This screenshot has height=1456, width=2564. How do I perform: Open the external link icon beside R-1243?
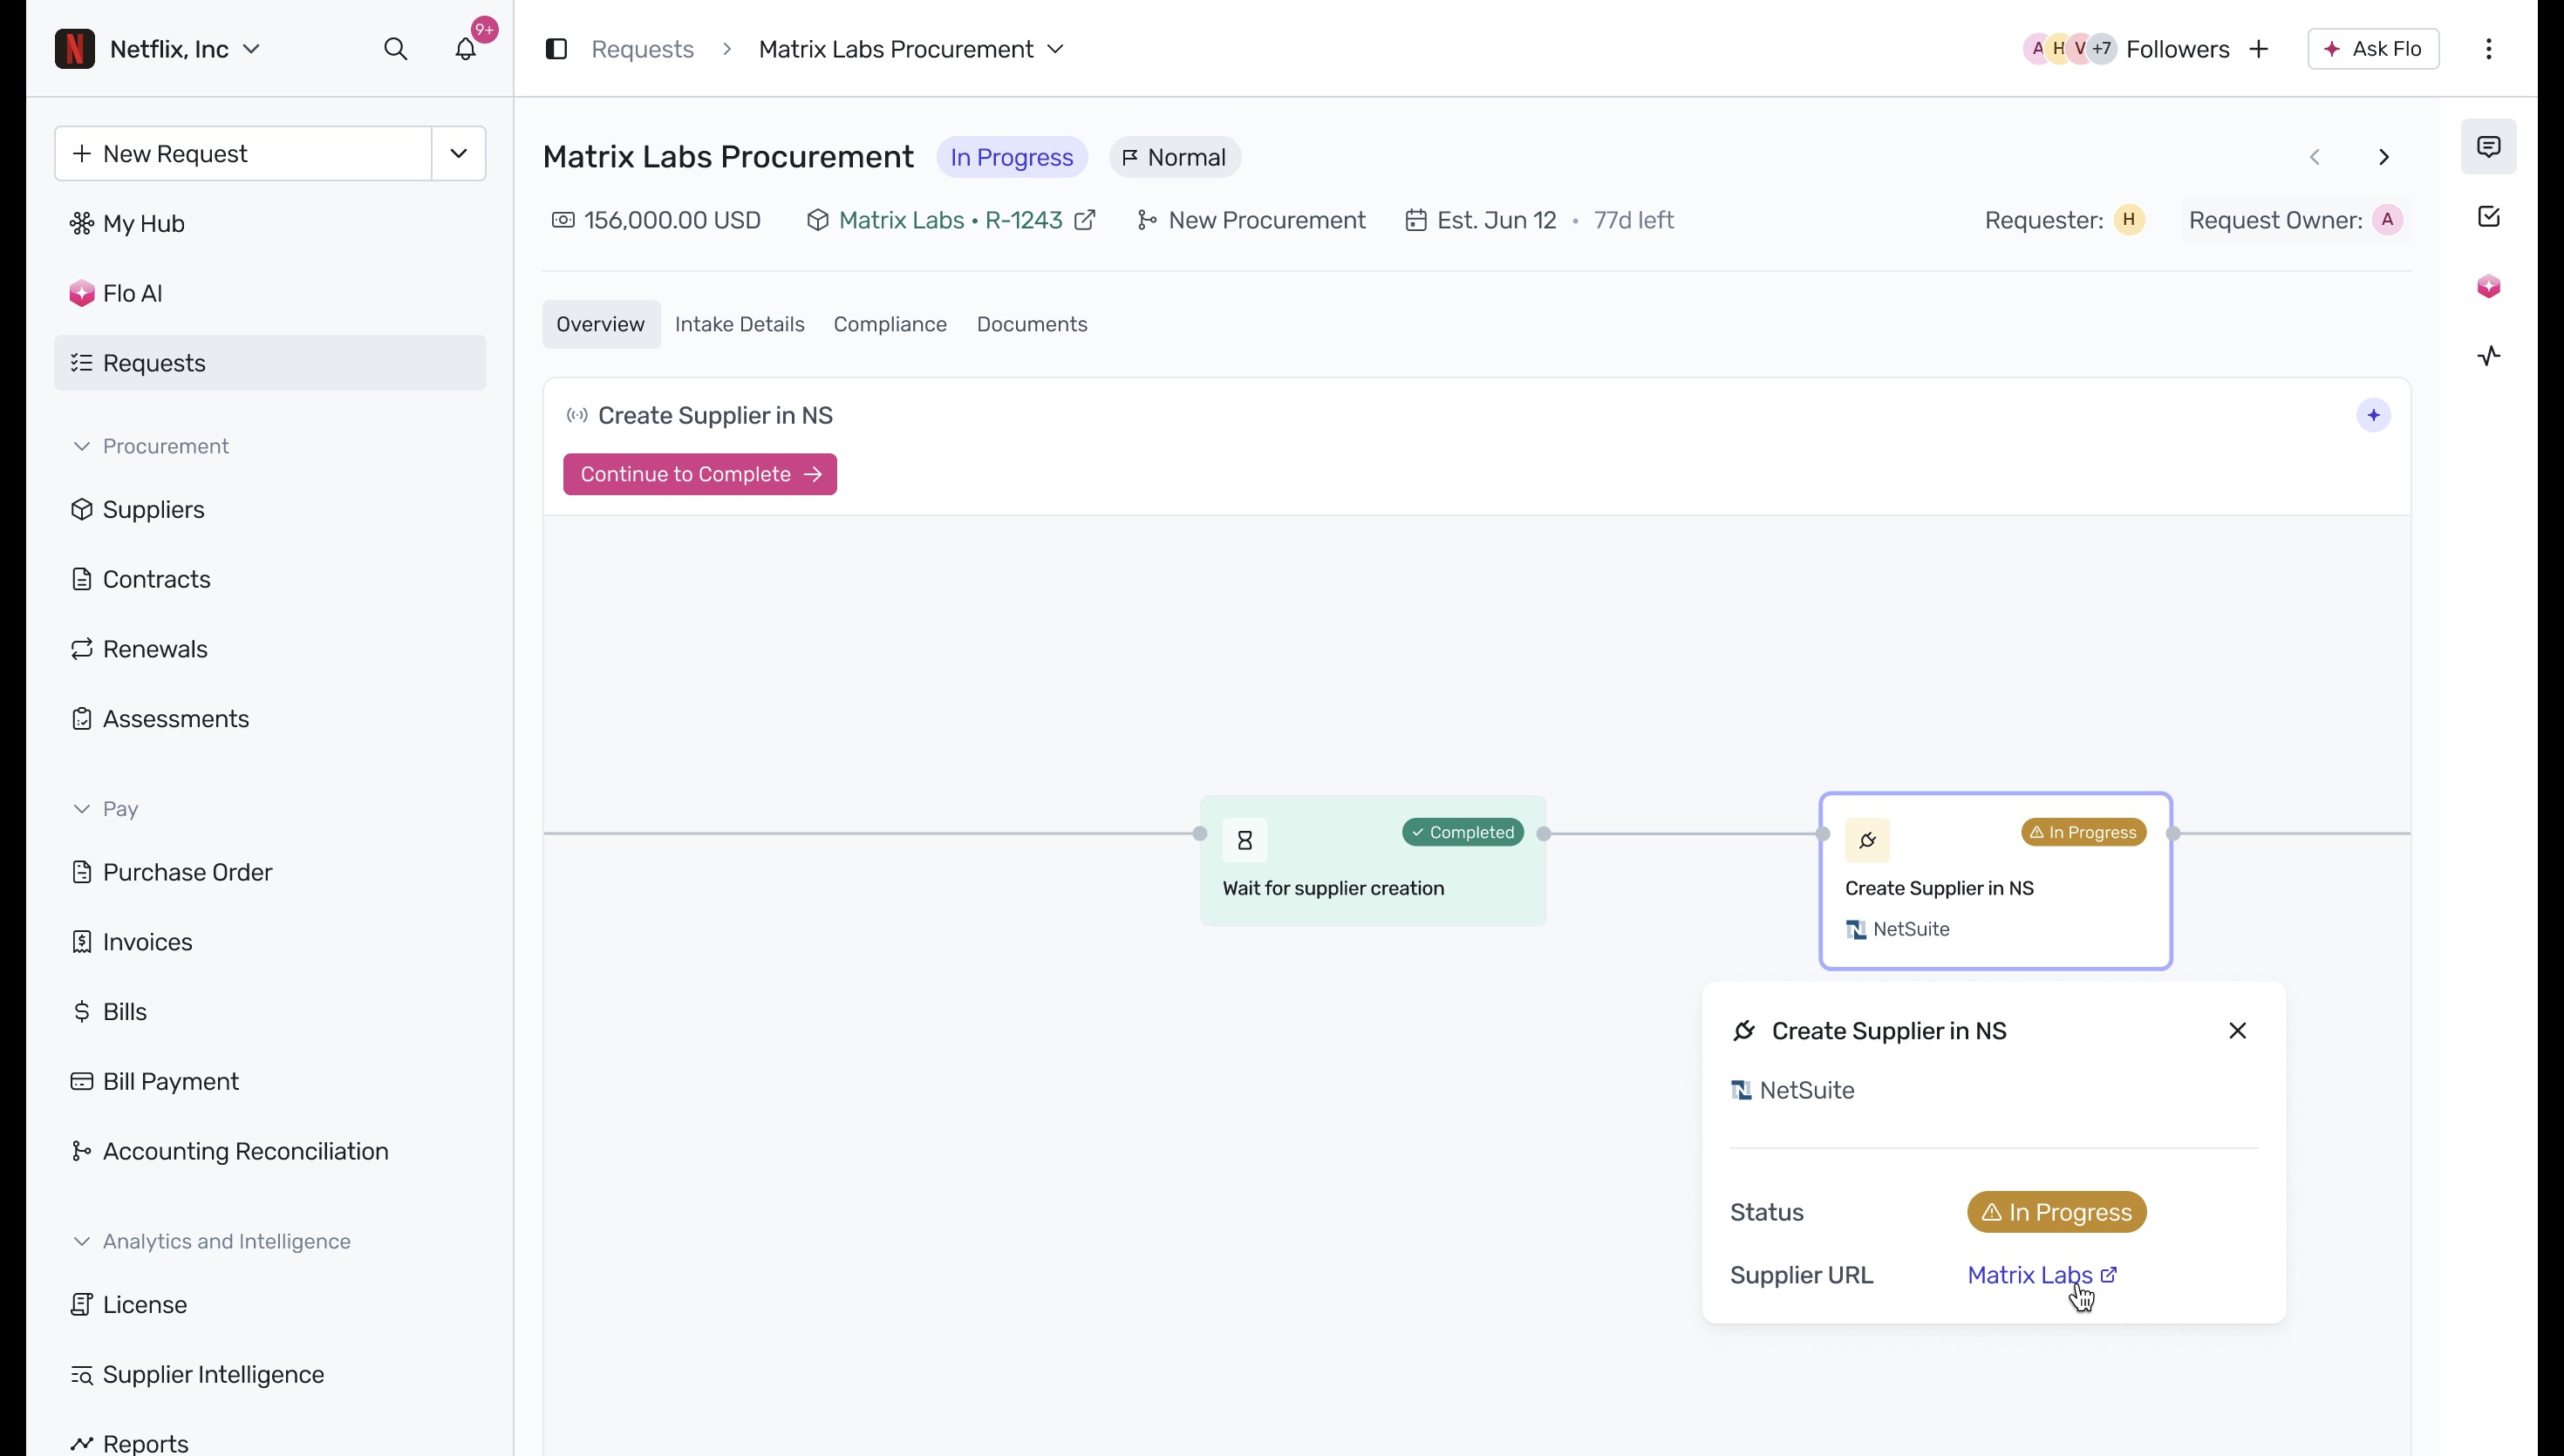point(1085,220)
